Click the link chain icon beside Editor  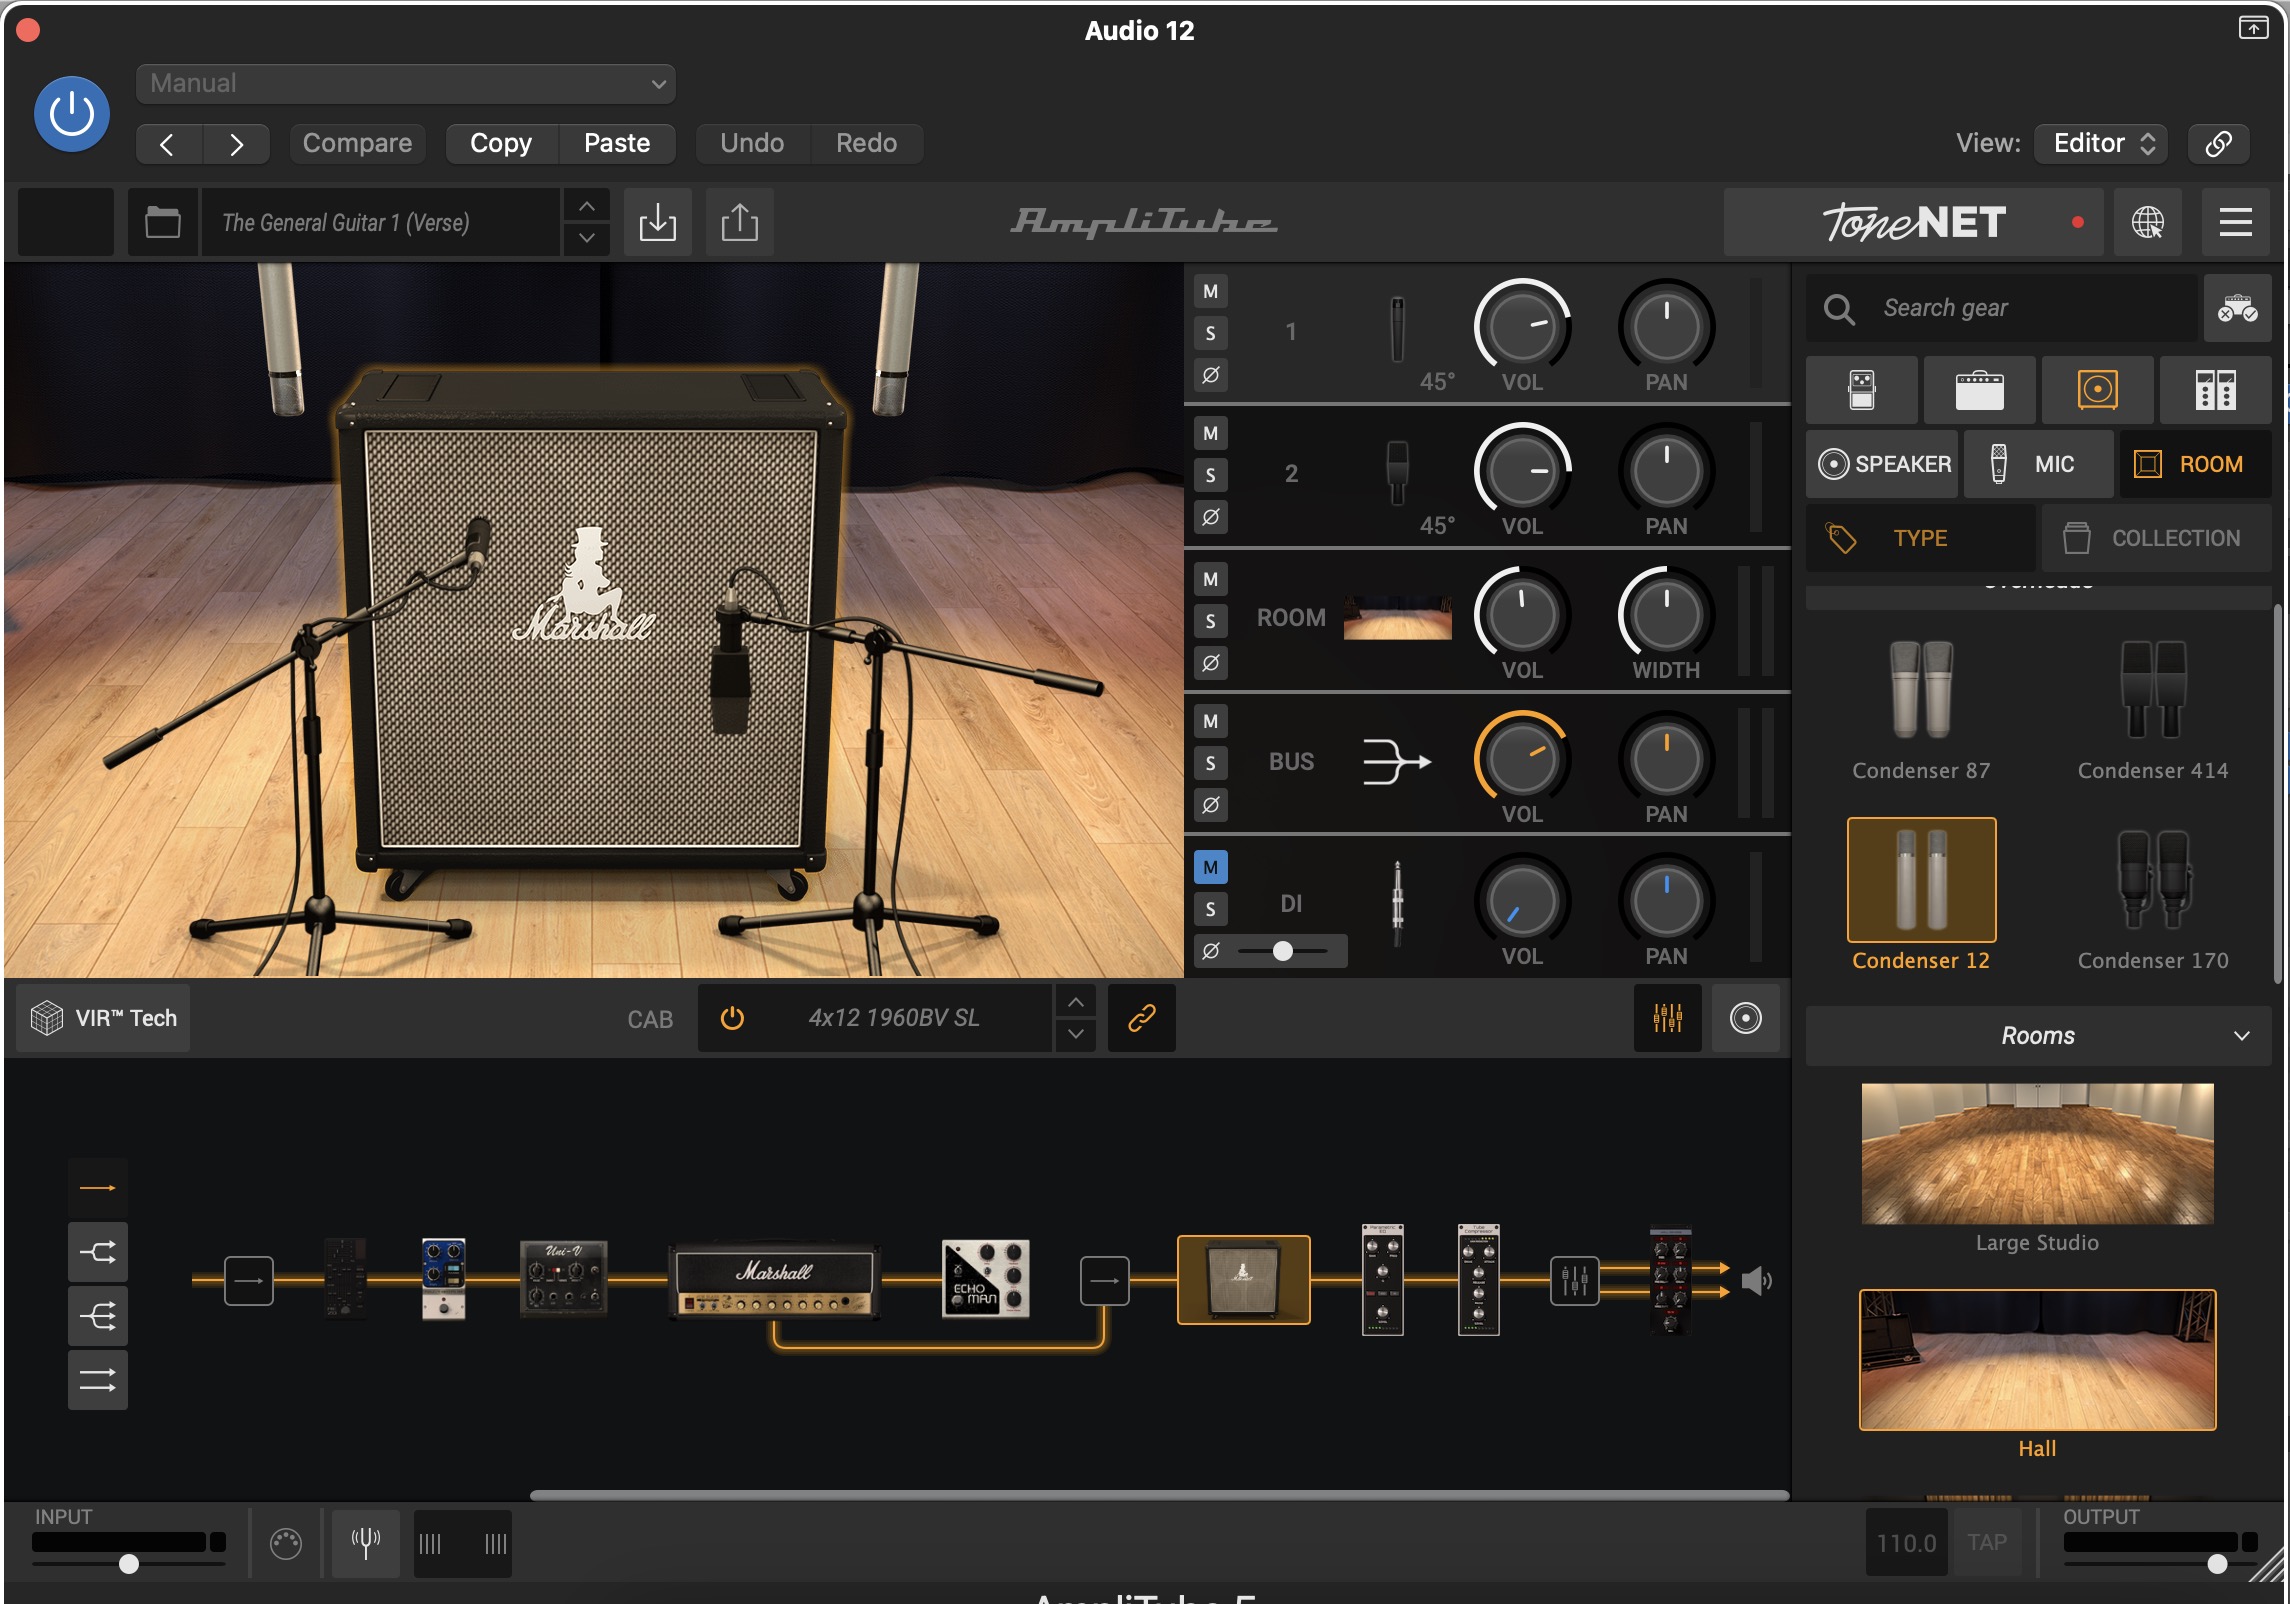click(2219, 143)
